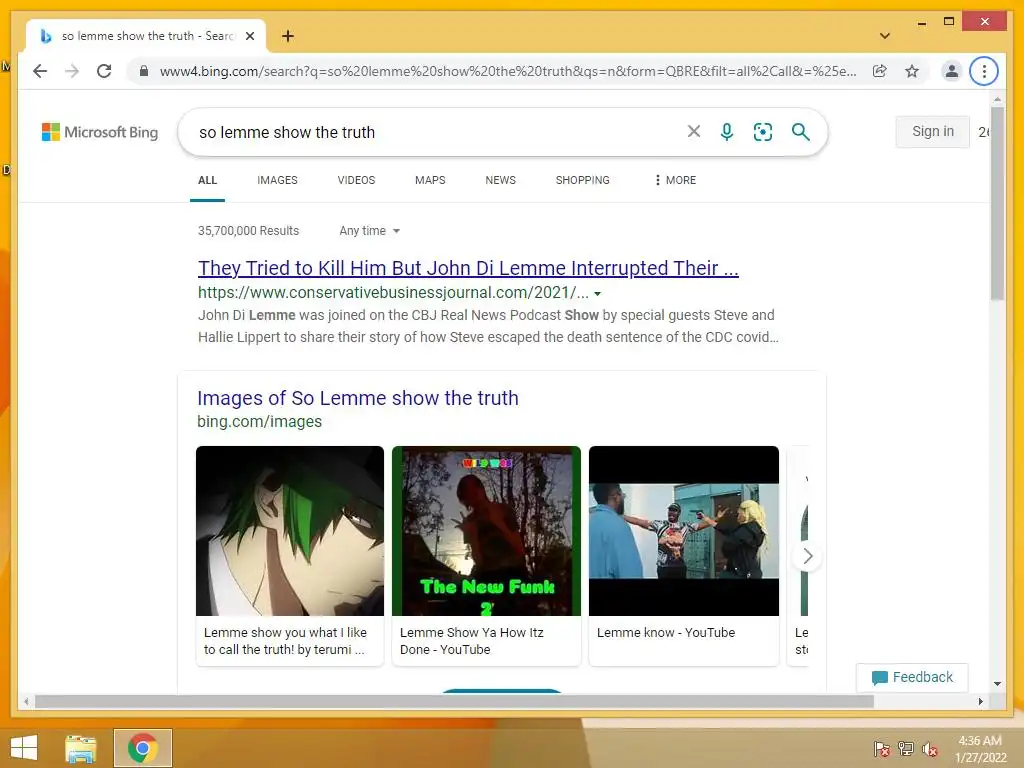Viewport: 1024px width, 768px height.
Task: Open the Windows Start button
Action: click(24, 748)
